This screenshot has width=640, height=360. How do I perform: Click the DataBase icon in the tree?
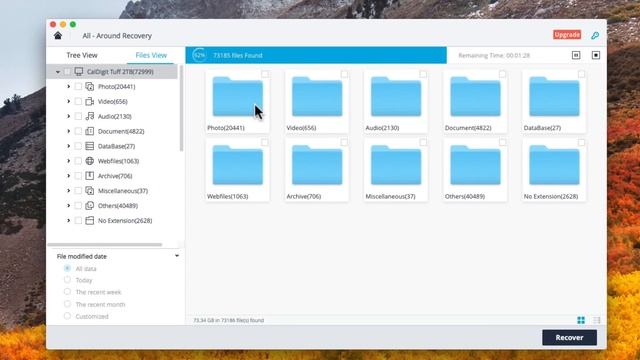(90, 146)
